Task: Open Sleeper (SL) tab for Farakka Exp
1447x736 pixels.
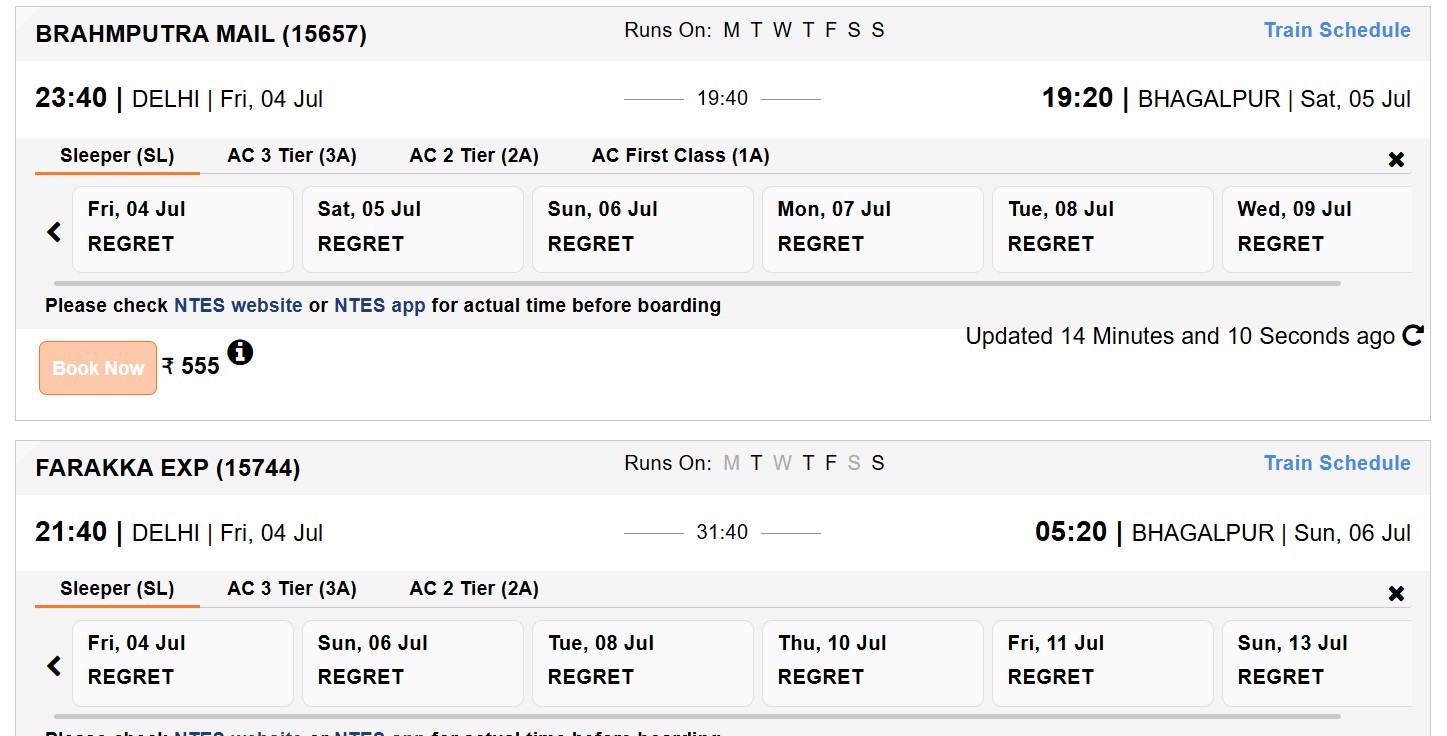Action: coord(117,589)
